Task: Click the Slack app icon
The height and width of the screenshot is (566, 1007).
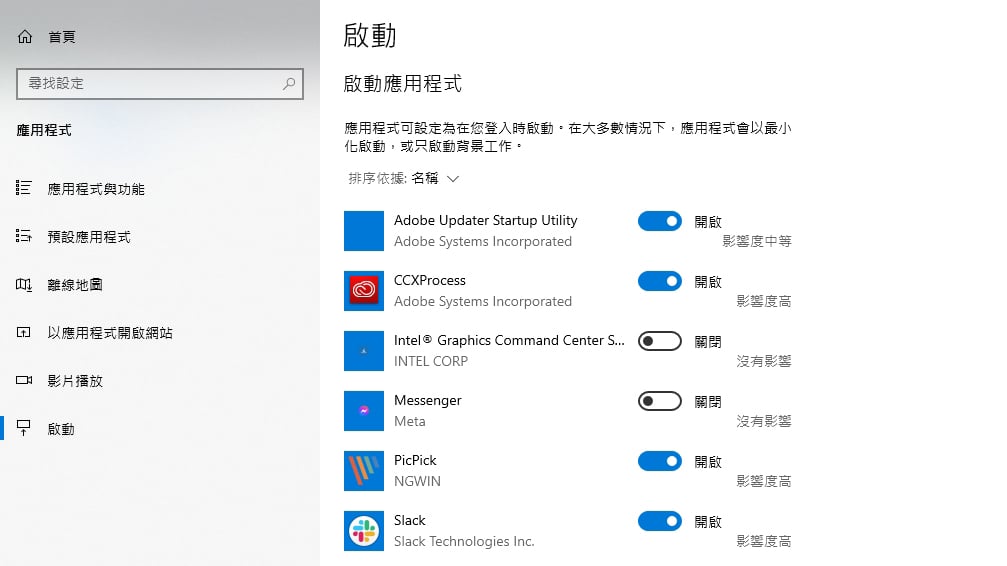Action: click(363, 531)
